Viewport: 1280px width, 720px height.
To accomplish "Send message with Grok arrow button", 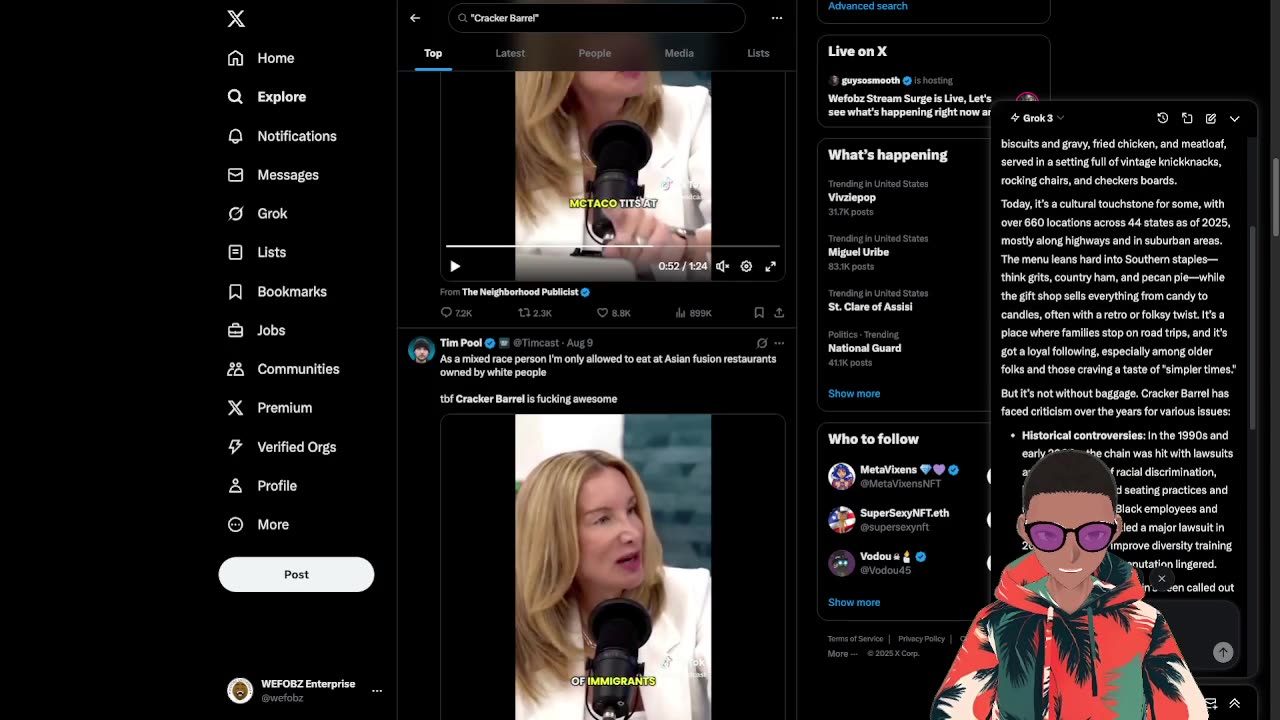I will pyautogui.click(x=1223, y=652).
